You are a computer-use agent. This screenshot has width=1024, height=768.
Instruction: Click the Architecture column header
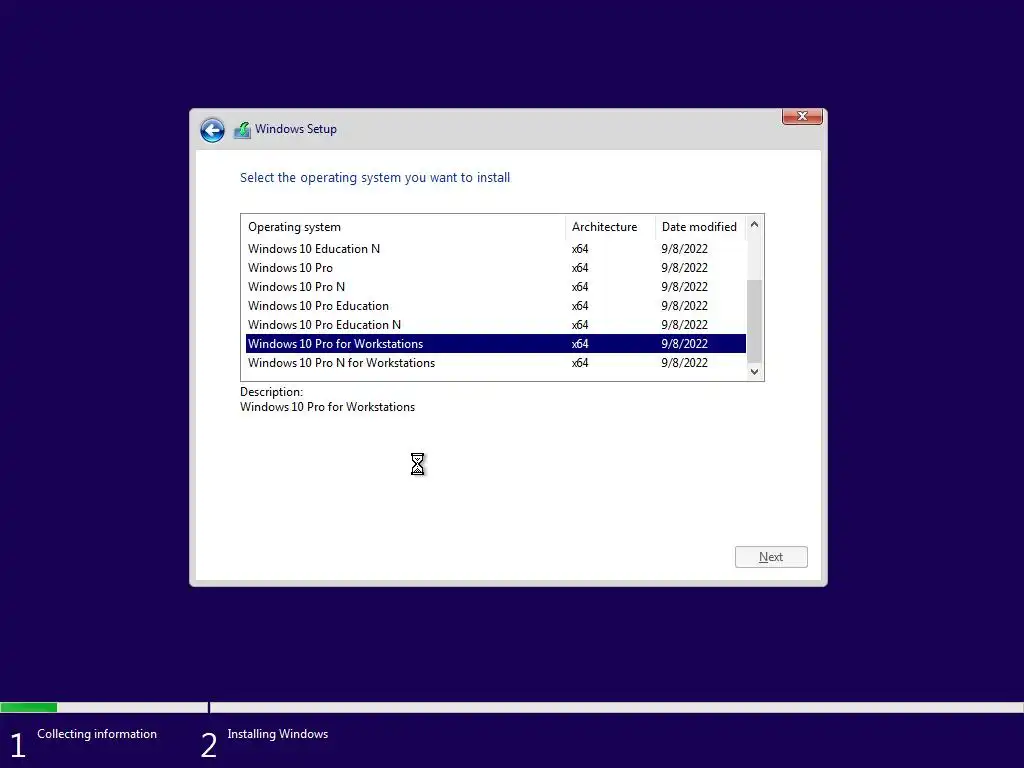pos(611,227)
